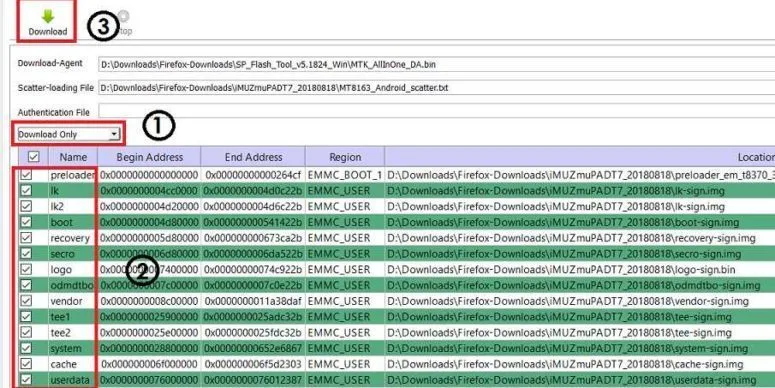
Task: Click vendor-sign.img location path
Action: point(568,301)
